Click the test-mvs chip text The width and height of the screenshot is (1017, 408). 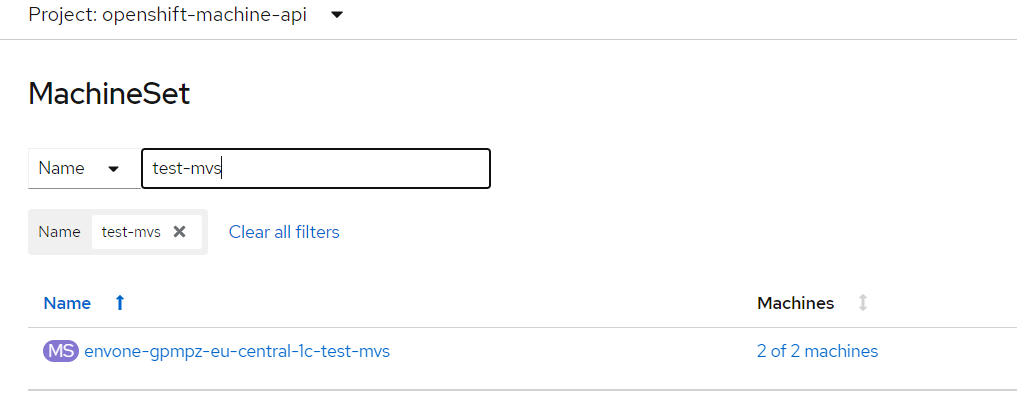coord(131,232)
